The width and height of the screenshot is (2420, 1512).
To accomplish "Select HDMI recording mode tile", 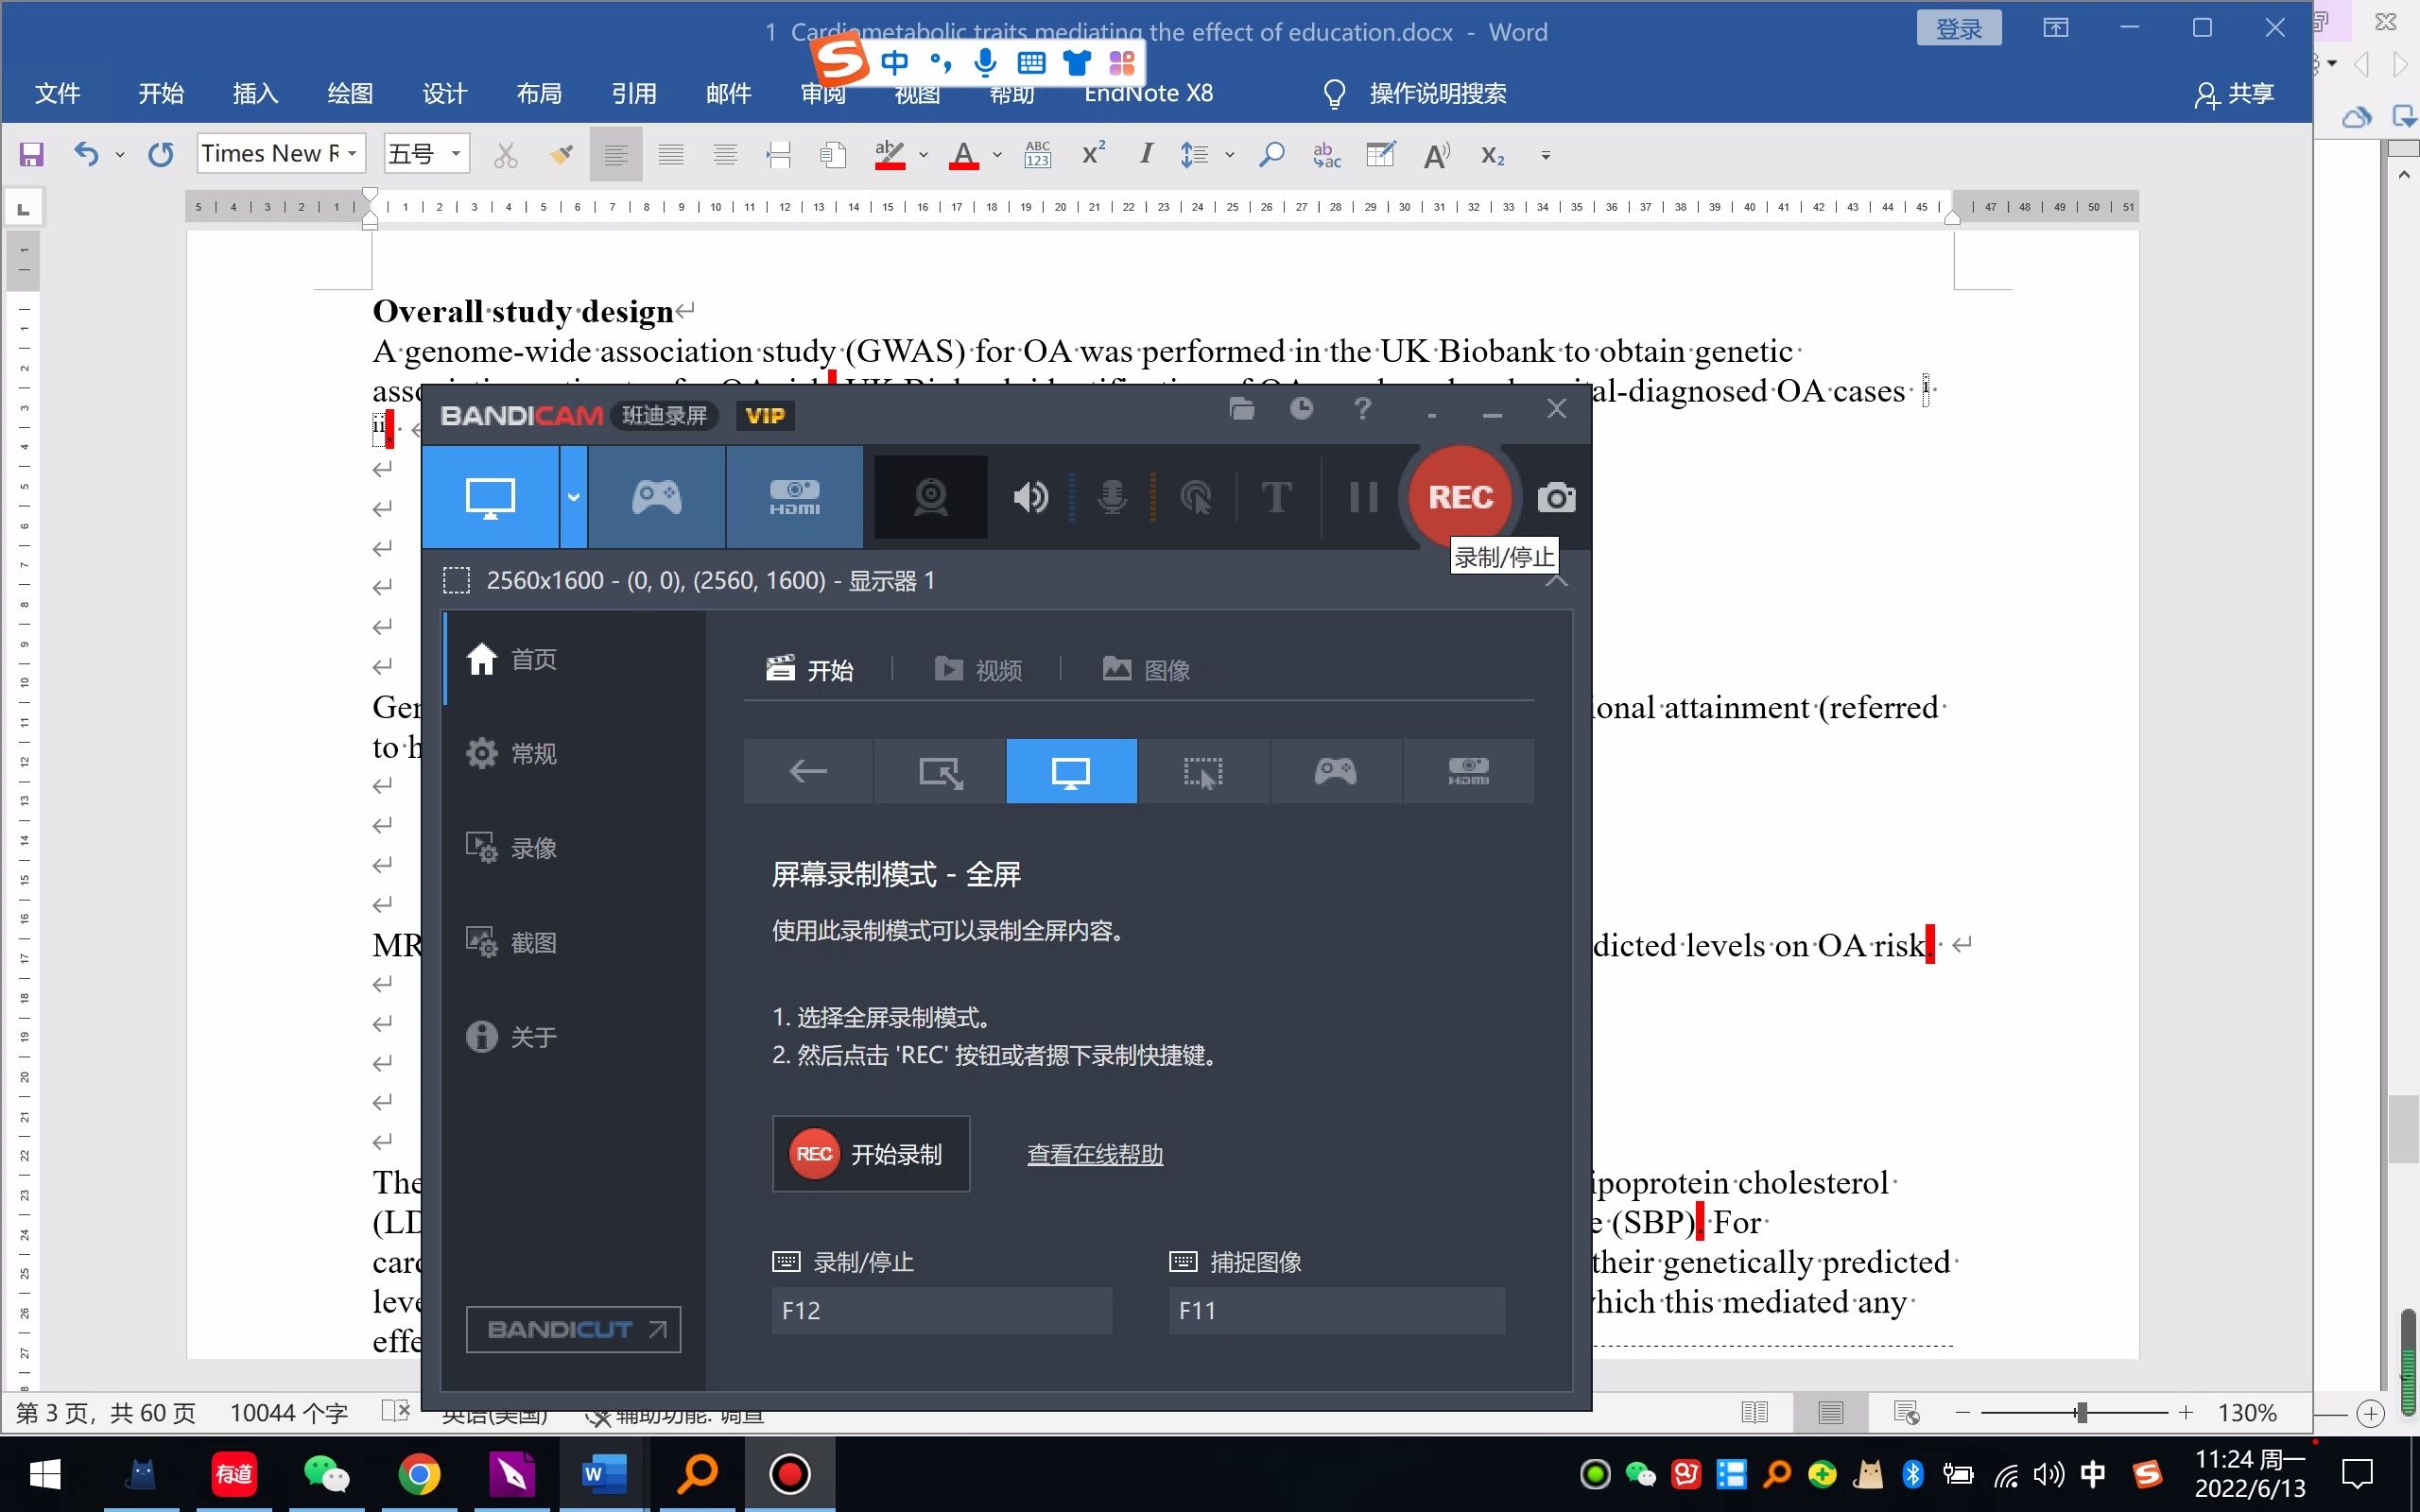I will [1468, 771].
